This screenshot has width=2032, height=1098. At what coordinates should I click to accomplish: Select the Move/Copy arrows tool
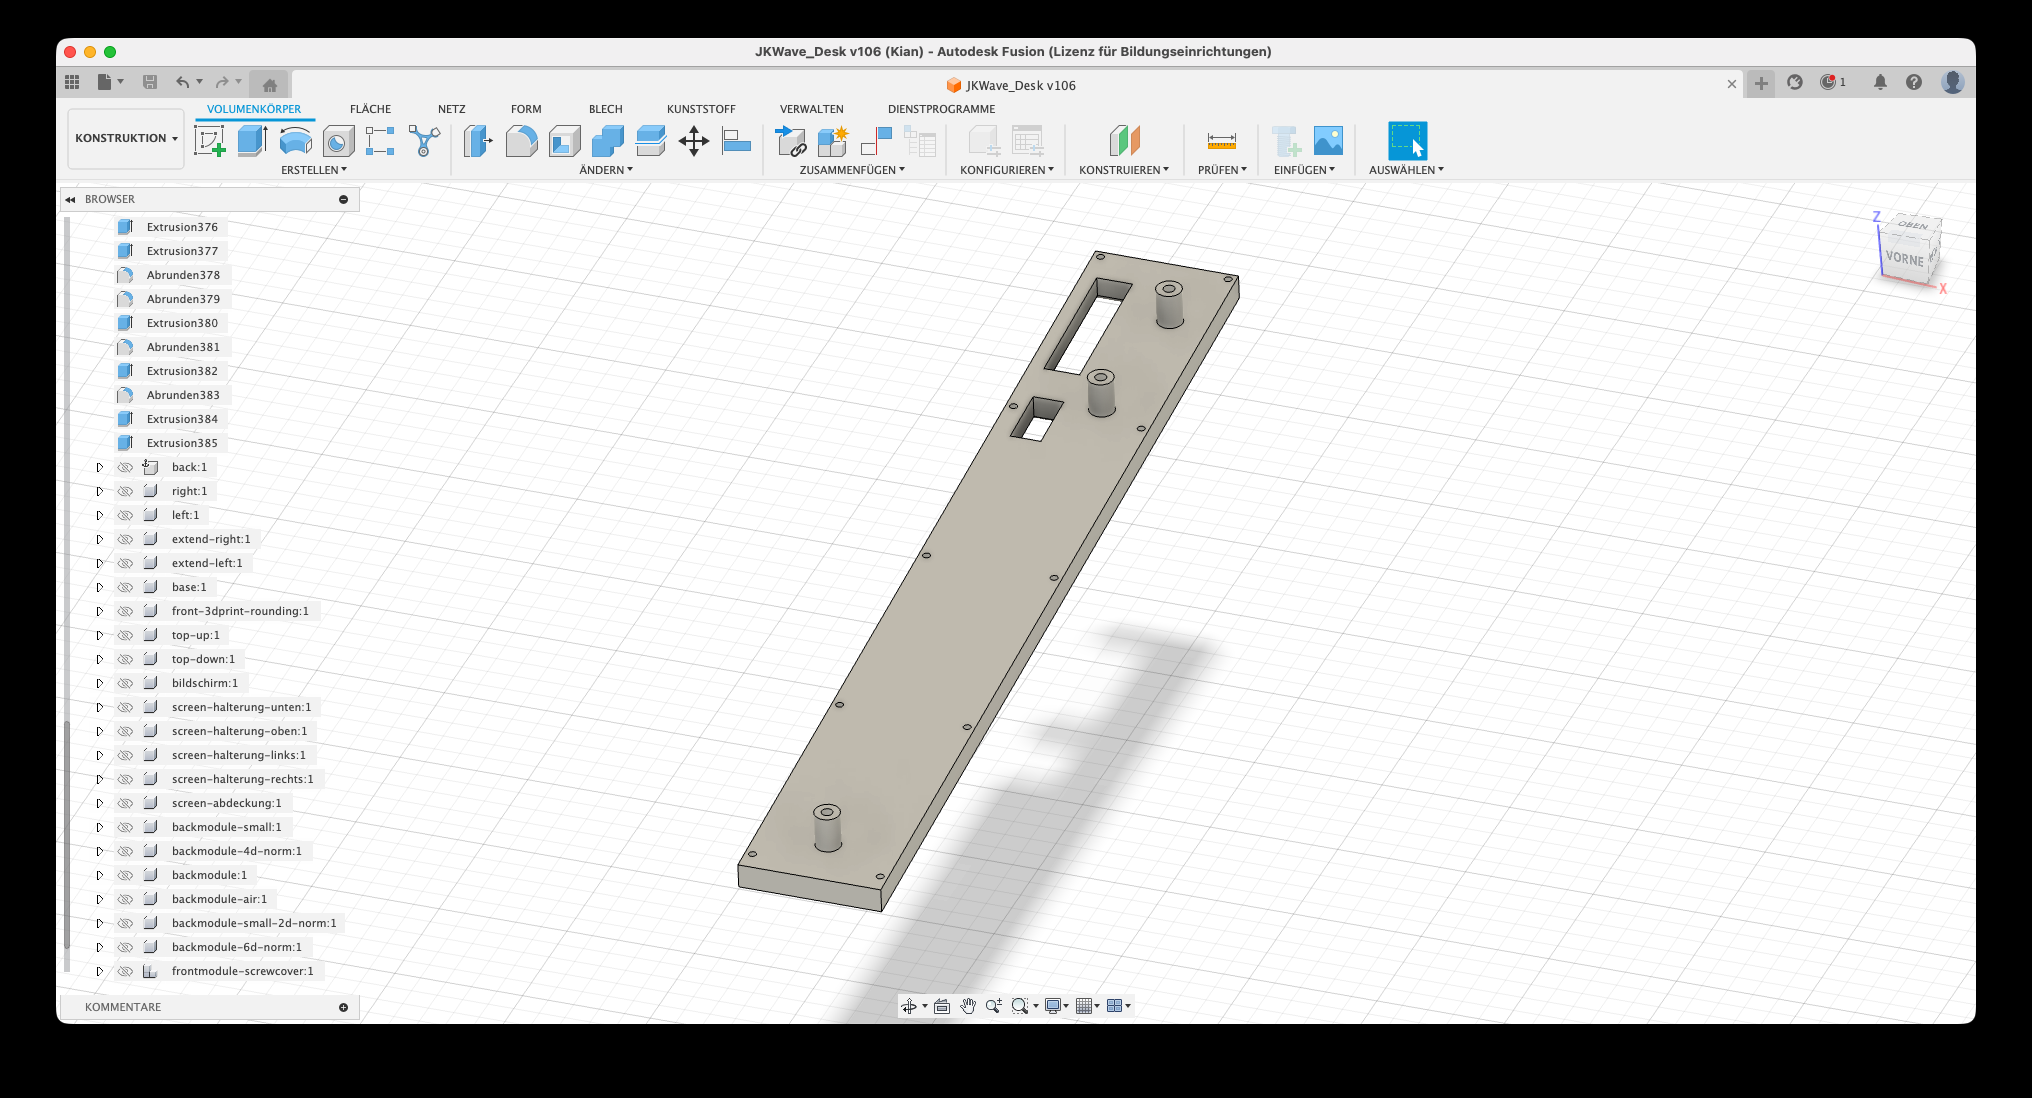693,141
